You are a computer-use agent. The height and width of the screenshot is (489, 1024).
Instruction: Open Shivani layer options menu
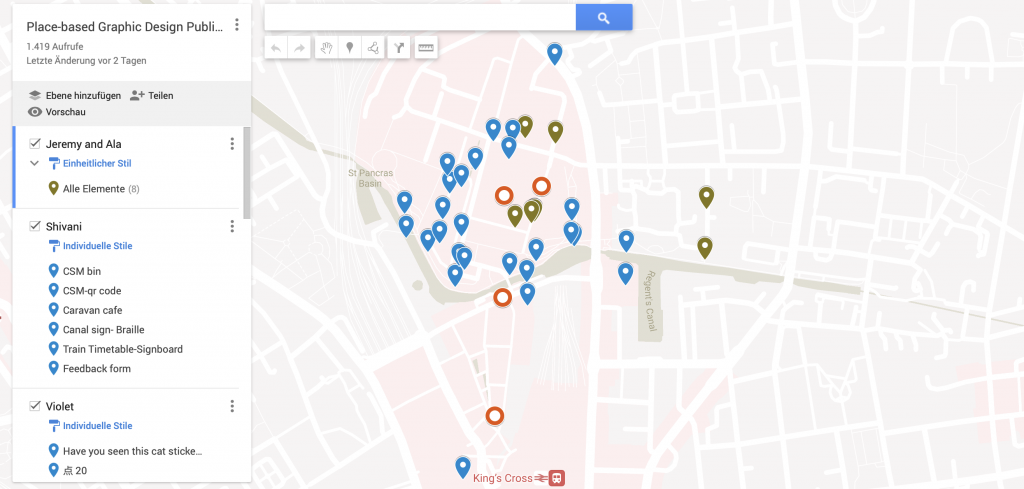pyautogui.click(x=232, y=227)
